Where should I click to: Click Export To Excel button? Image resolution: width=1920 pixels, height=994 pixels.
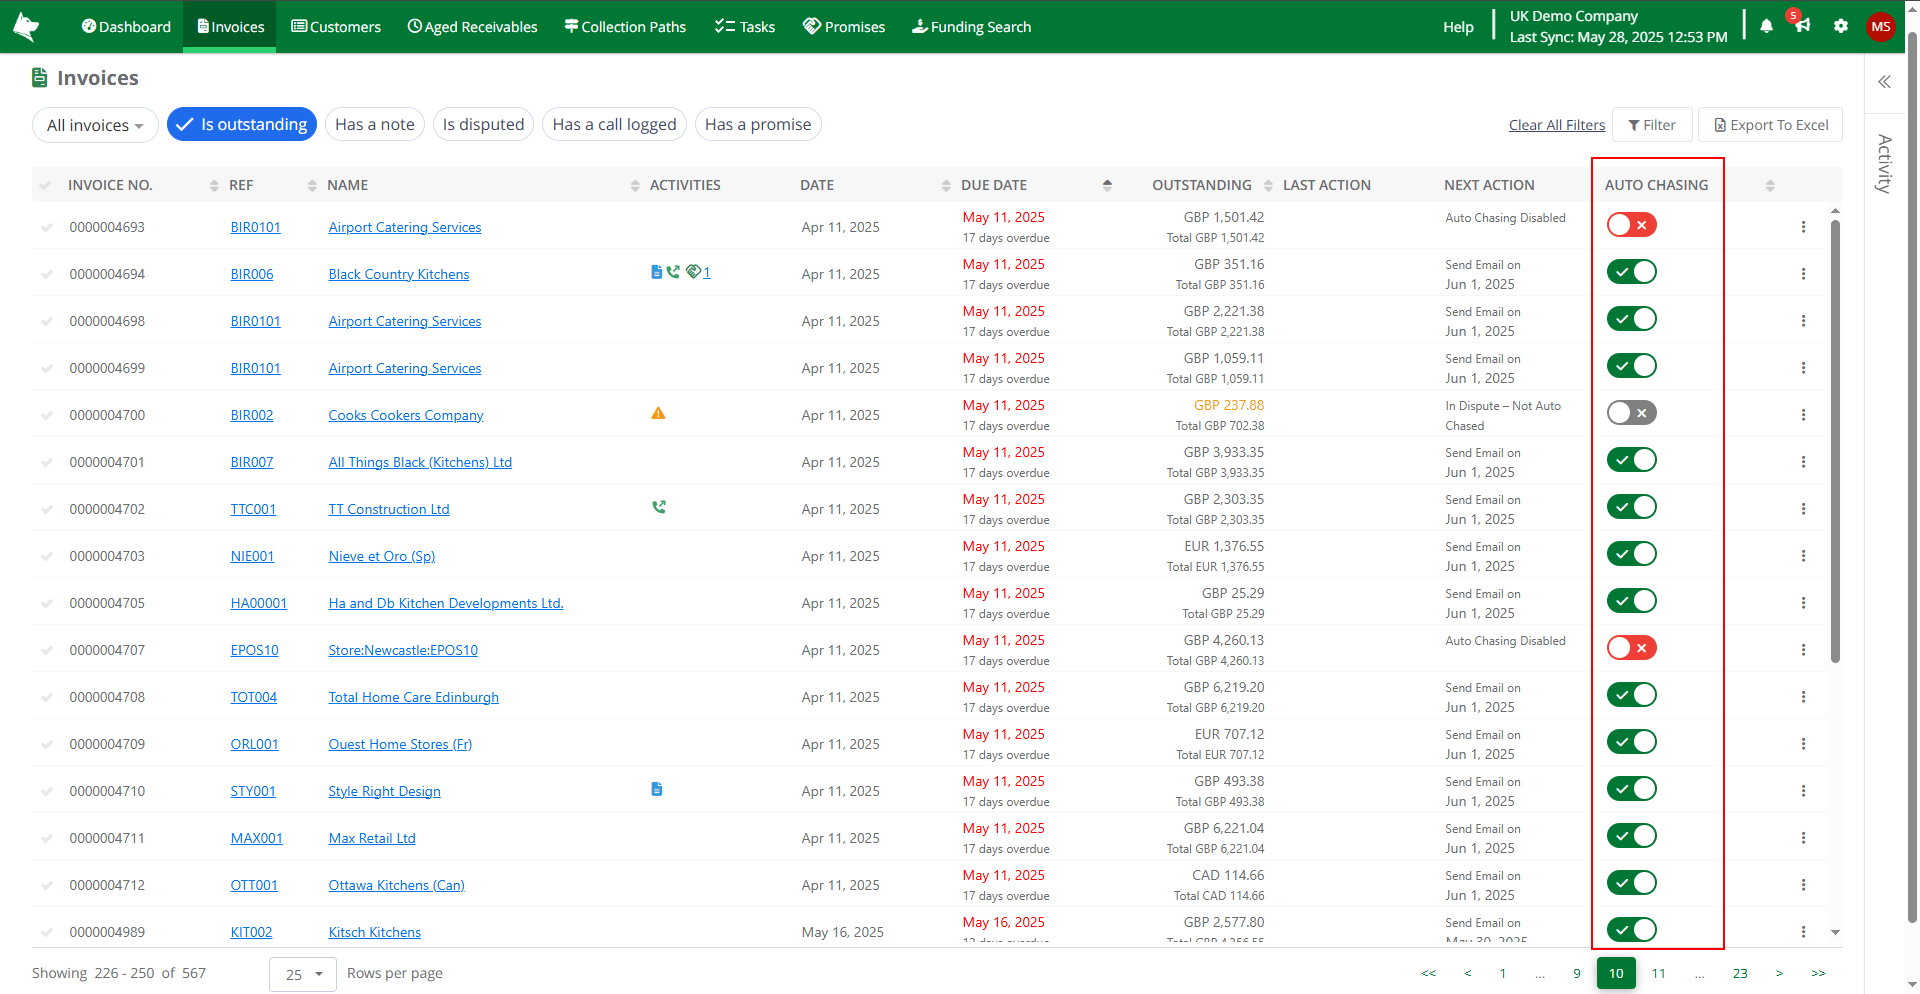point(1771,125)
